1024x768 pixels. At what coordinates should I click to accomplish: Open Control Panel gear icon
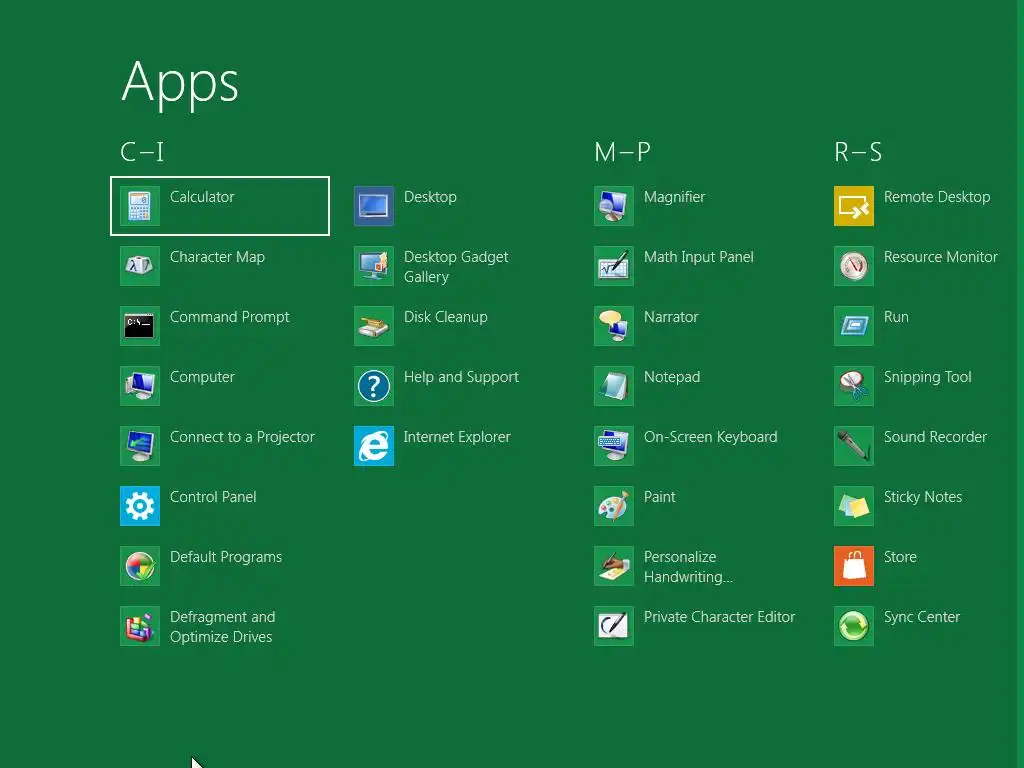point(140,506)
